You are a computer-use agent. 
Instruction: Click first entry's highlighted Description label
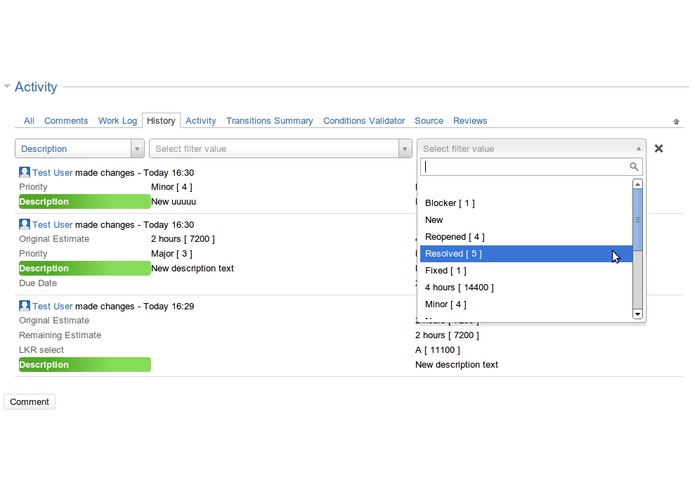coord(85,202)
